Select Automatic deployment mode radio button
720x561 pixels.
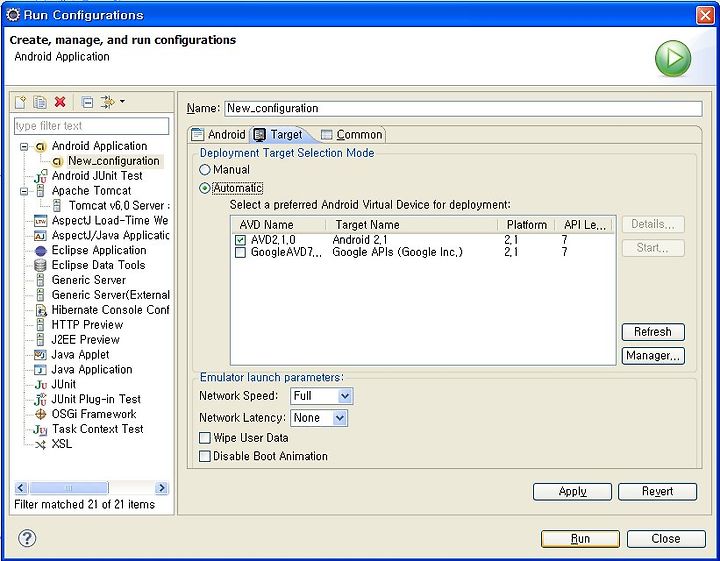pyautogui.click(x=205, y=188)
